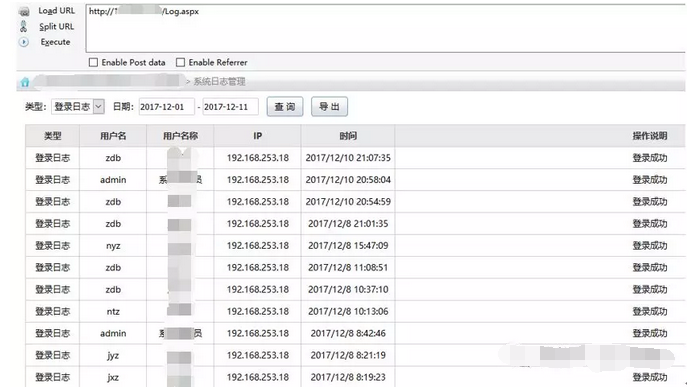Viewport: 696px width, 391px height.
Task: Open the 登录日志 type dropdown
Action: [x=78, y=107]
